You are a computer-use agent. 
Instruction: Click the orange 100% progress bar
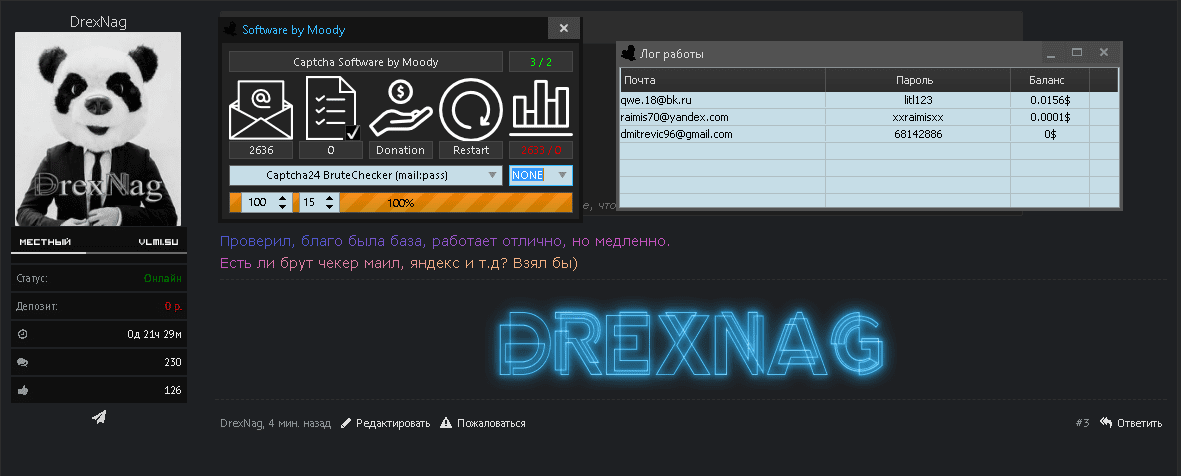pyautogui.click(x=456, y=203)
